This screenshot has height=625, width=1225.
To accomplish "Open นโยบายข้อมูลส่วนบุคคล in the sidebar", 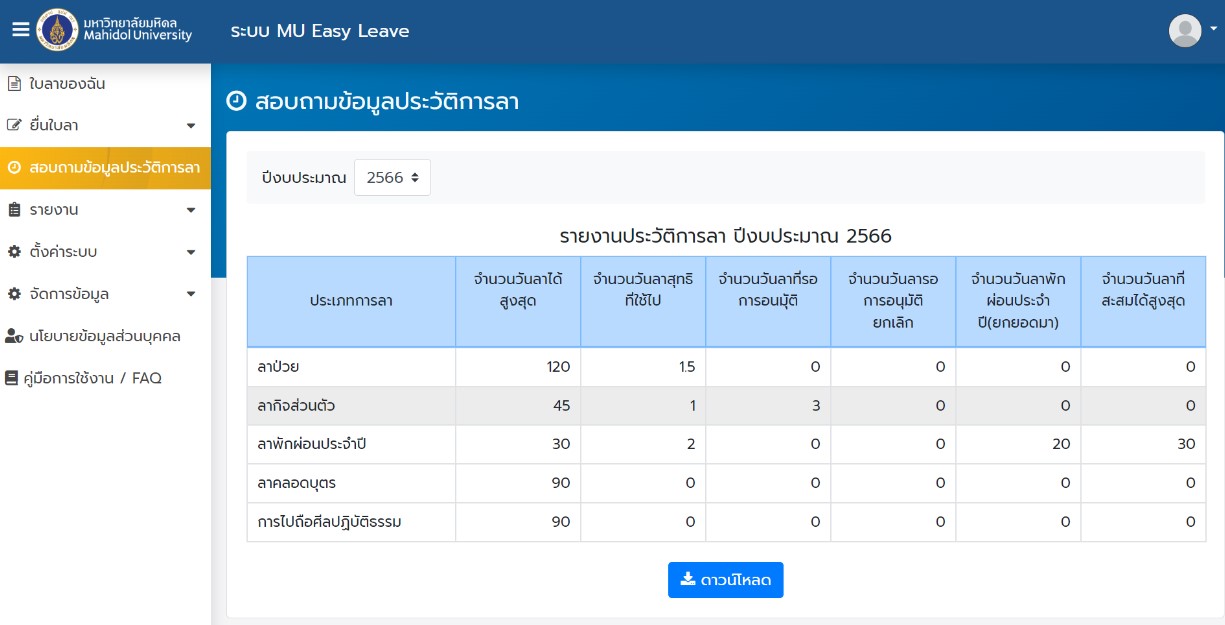I will [x=104, y=336].
